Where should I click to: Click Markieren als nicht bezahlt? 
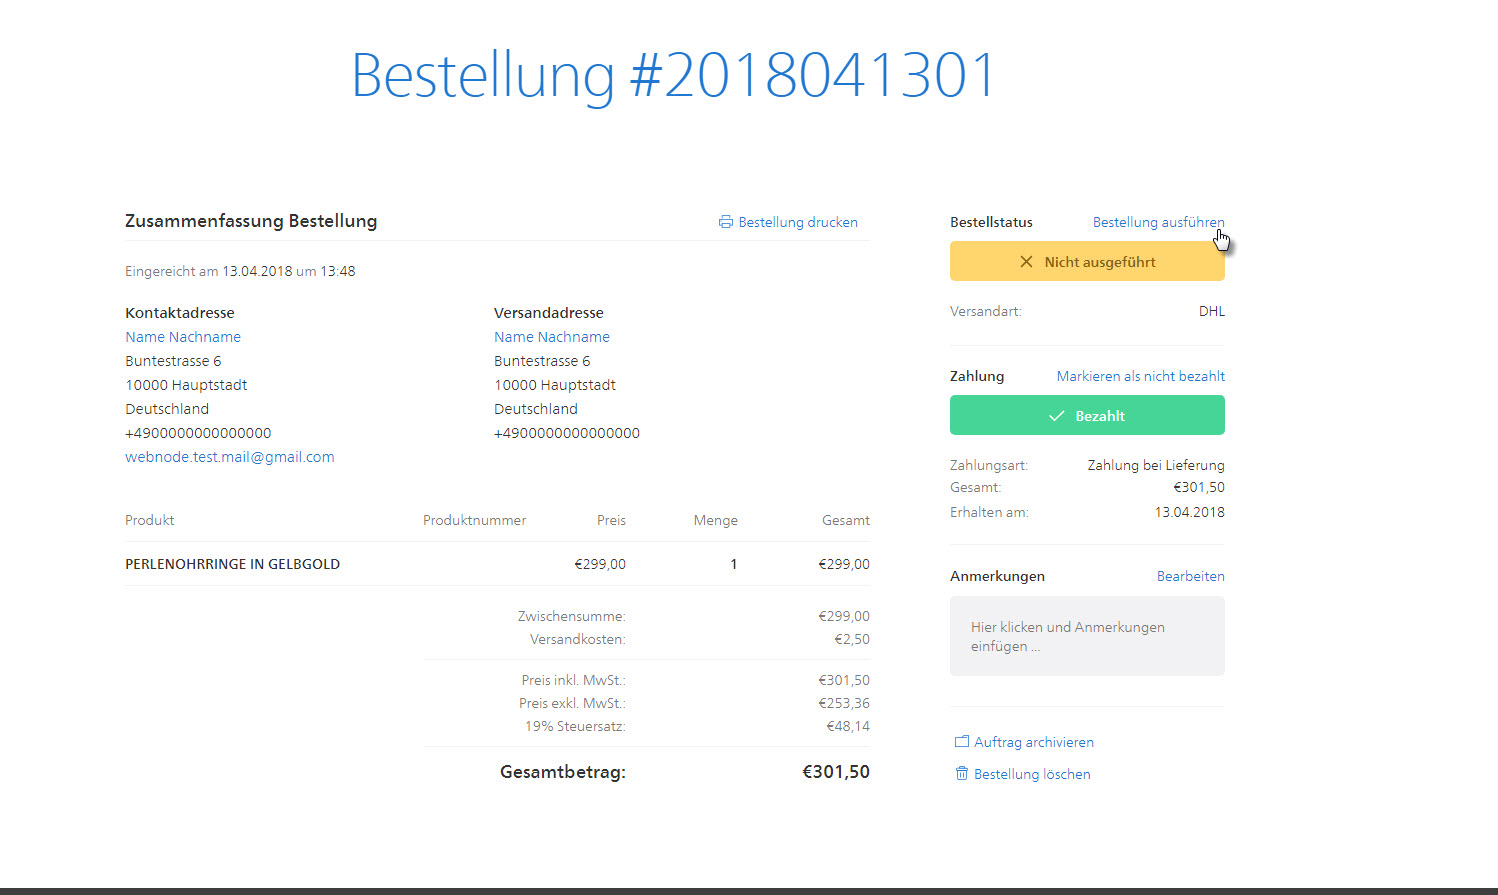(1140, 375)
